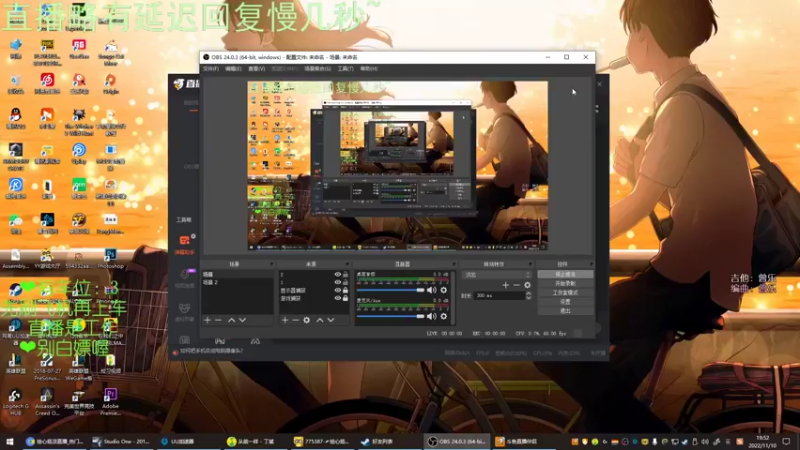This screenshot has width=800, height=450.
Task: Add a new scene with plus icon
Action: [x=207, y=320]
